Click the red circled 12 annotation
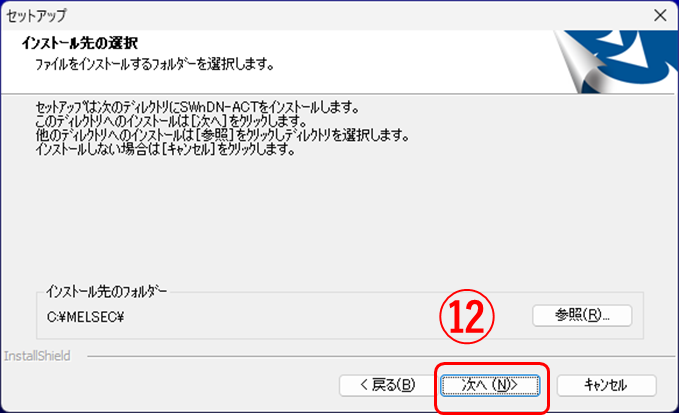 coord(467,317)
